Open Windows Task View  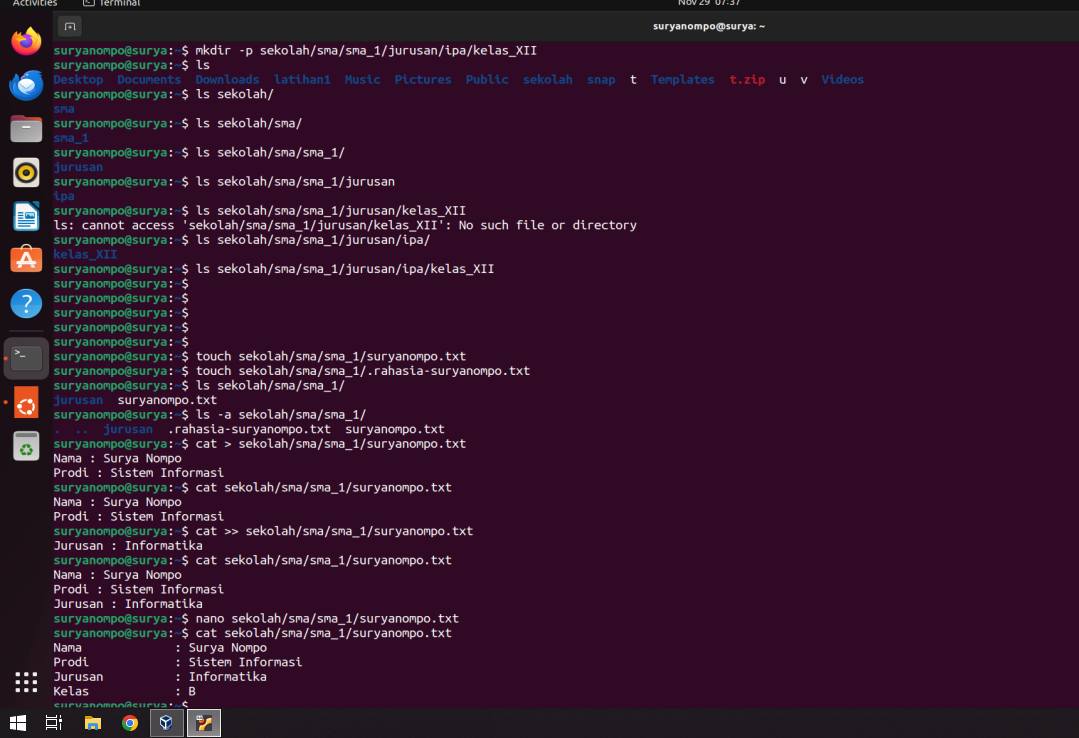click(x=54, y=723)
